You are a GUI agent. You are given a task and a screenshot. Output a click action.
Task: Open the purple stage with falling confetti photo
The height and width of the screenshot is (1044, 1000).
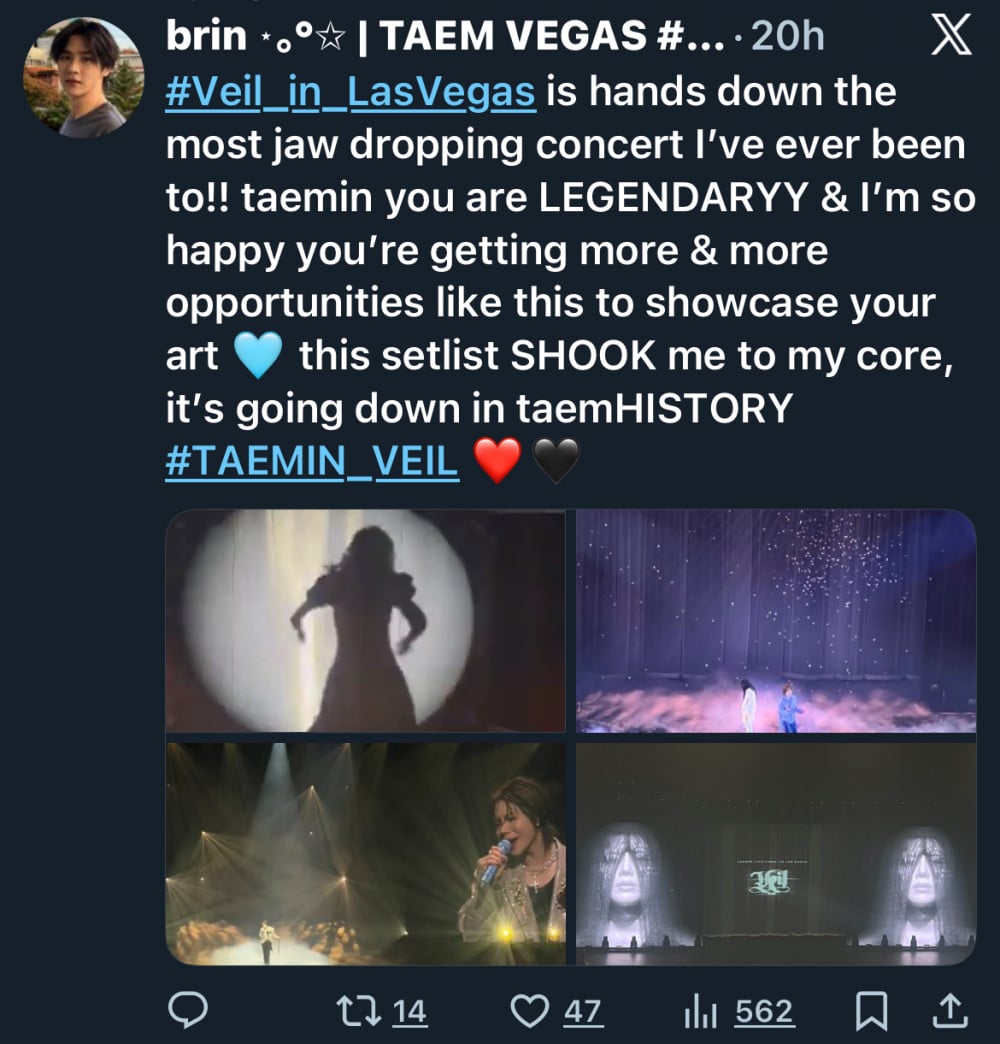coord(776,621)
